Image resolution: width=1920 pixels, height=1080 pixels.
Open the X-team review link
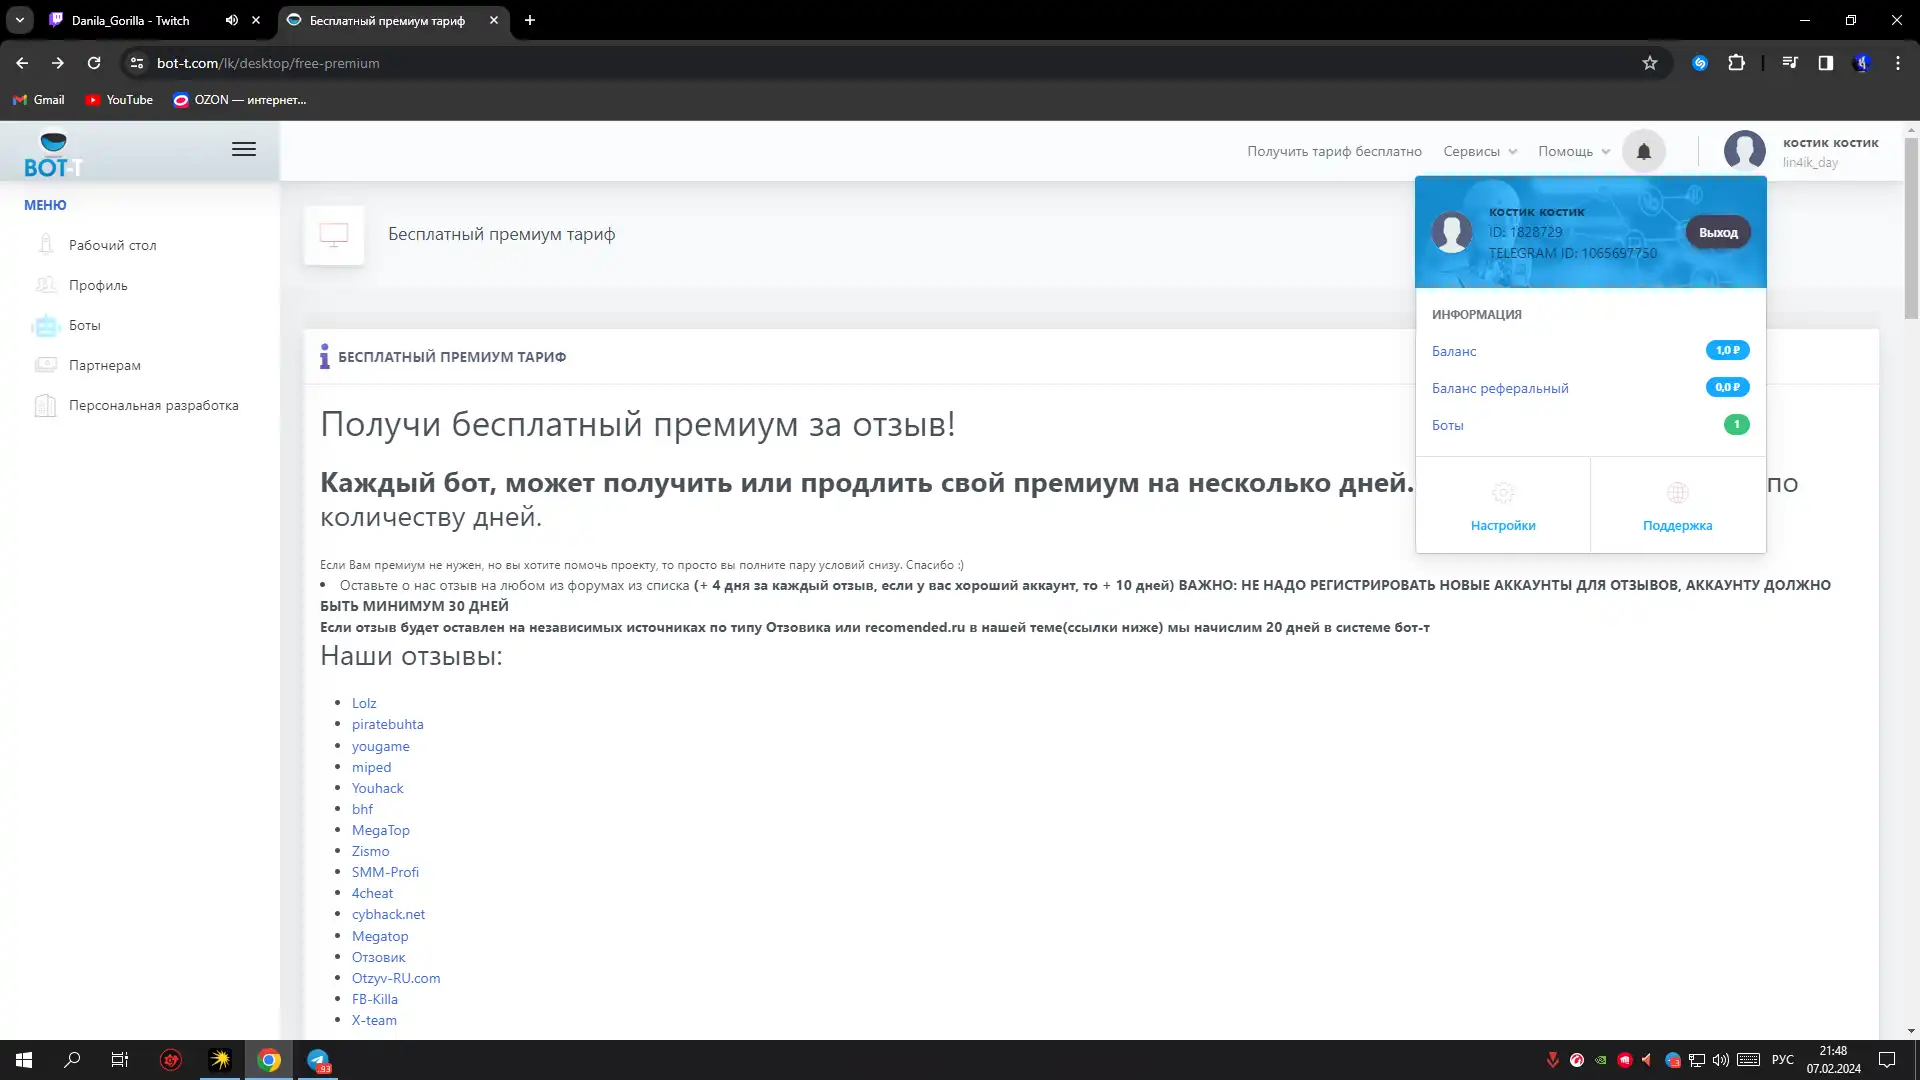[374, 1020]
